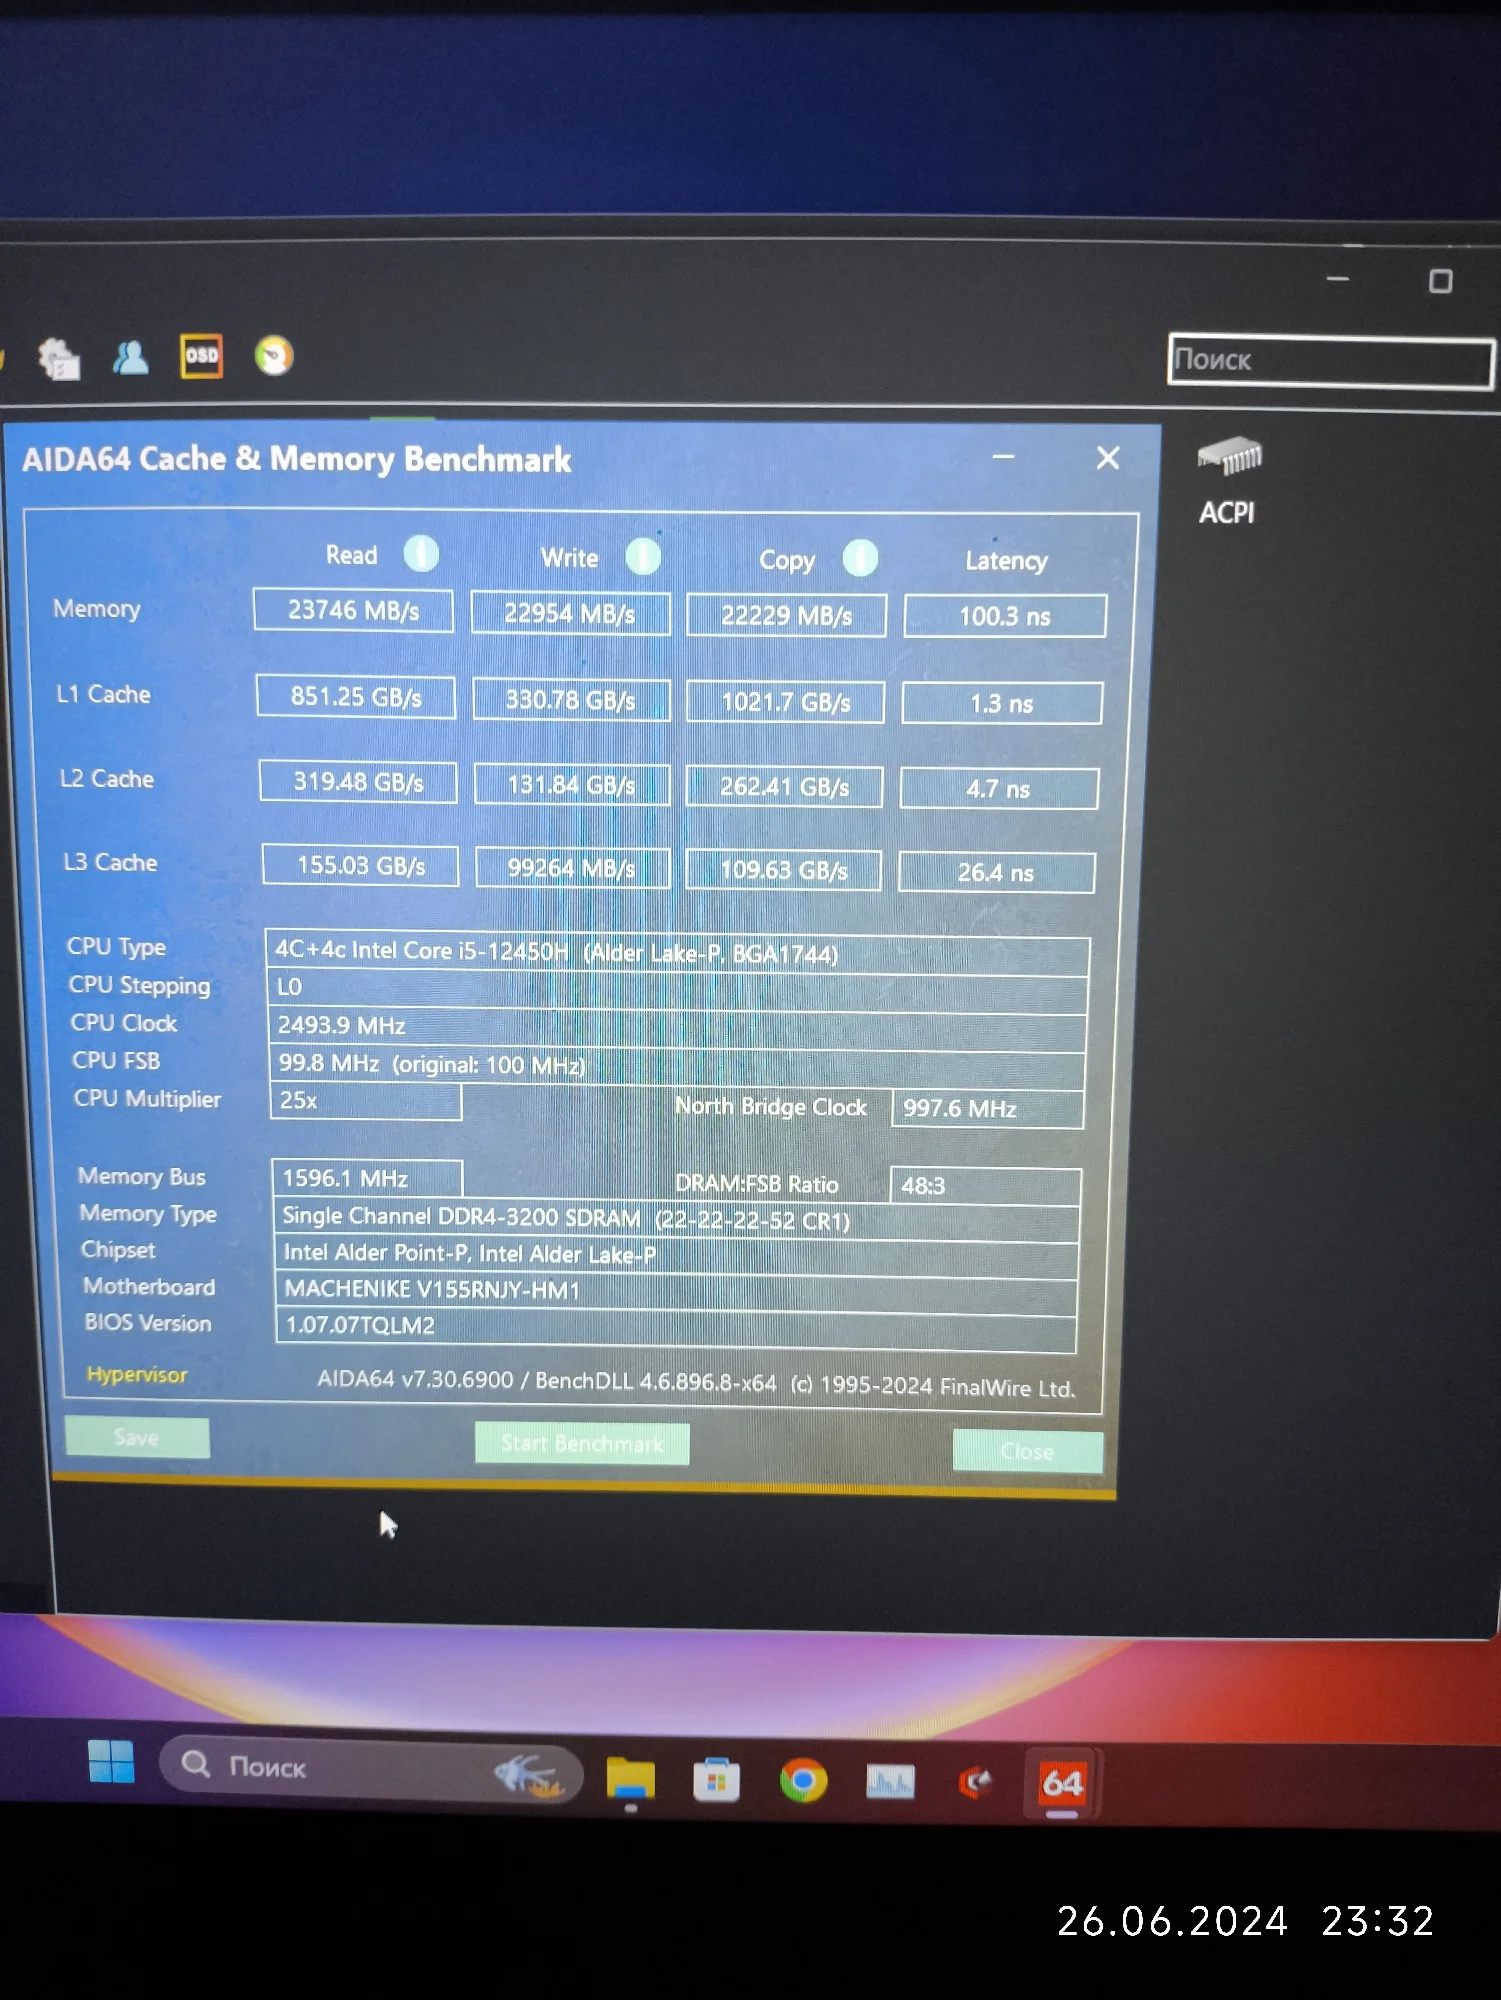The height and width of the screenshot is (2000, 1501).
Task: Click the Write column header
Action: [x=569, y=558]
